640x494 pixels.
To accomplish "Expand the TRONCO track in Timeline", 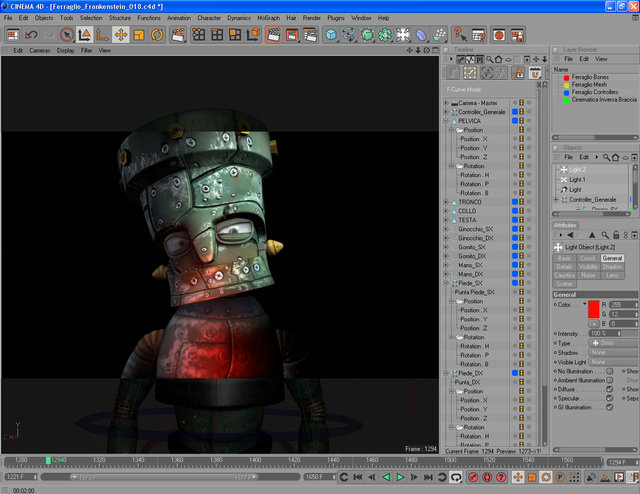I will tap(447, 202).
